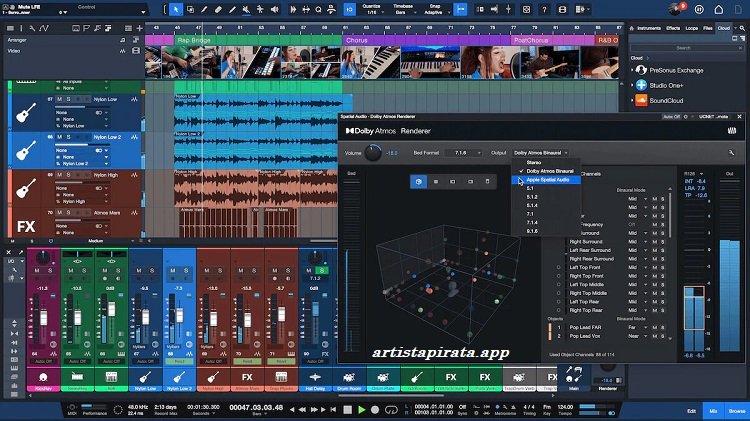Open the Dolby Atmos Renderer wrench settings
Viewport: 750px width, 421px height.
coord(731,153)
